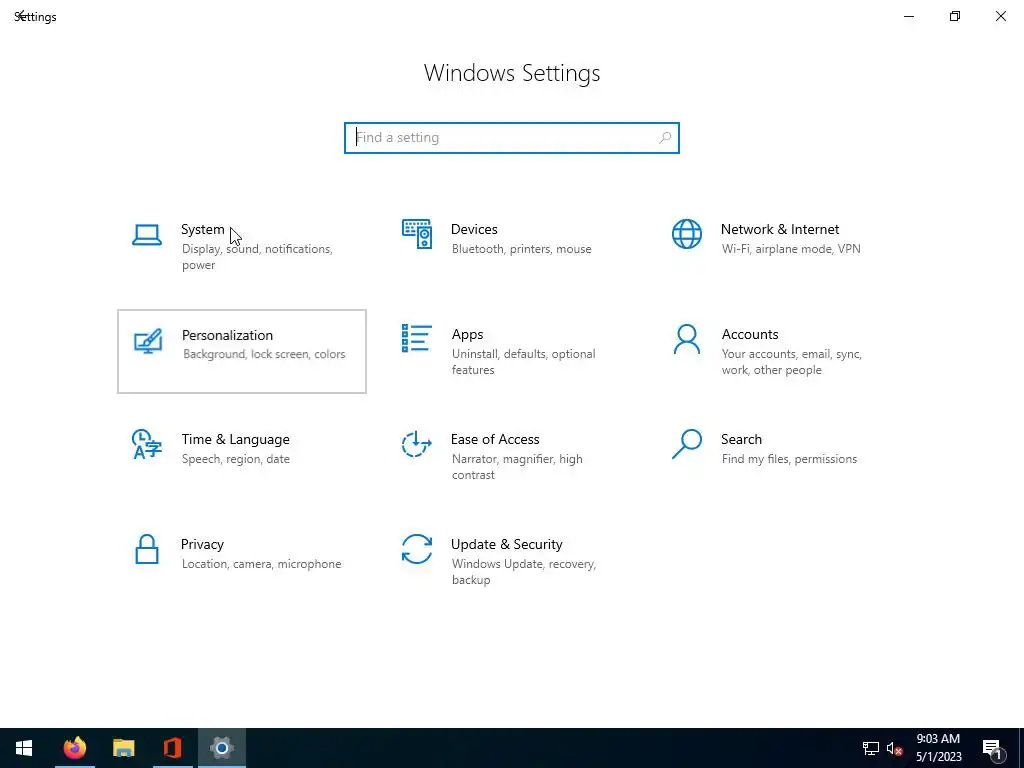
Task: Click the Accounts heading text
Action: coord(750,334)
